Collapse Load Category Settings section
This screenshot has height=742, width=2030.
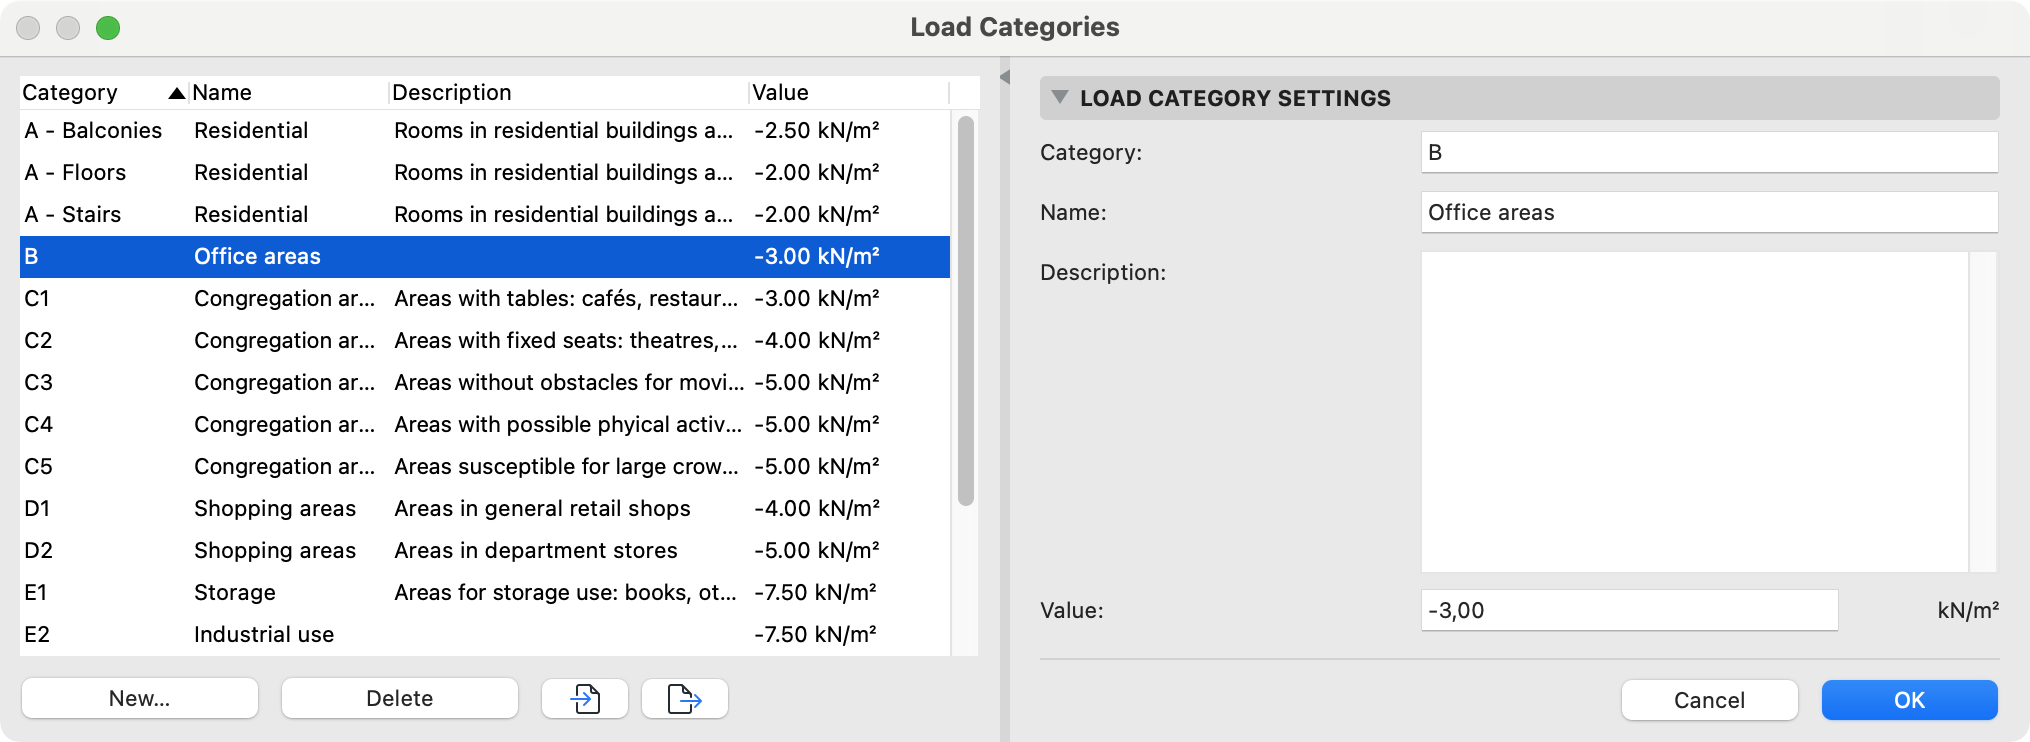tap(1060, 97)
